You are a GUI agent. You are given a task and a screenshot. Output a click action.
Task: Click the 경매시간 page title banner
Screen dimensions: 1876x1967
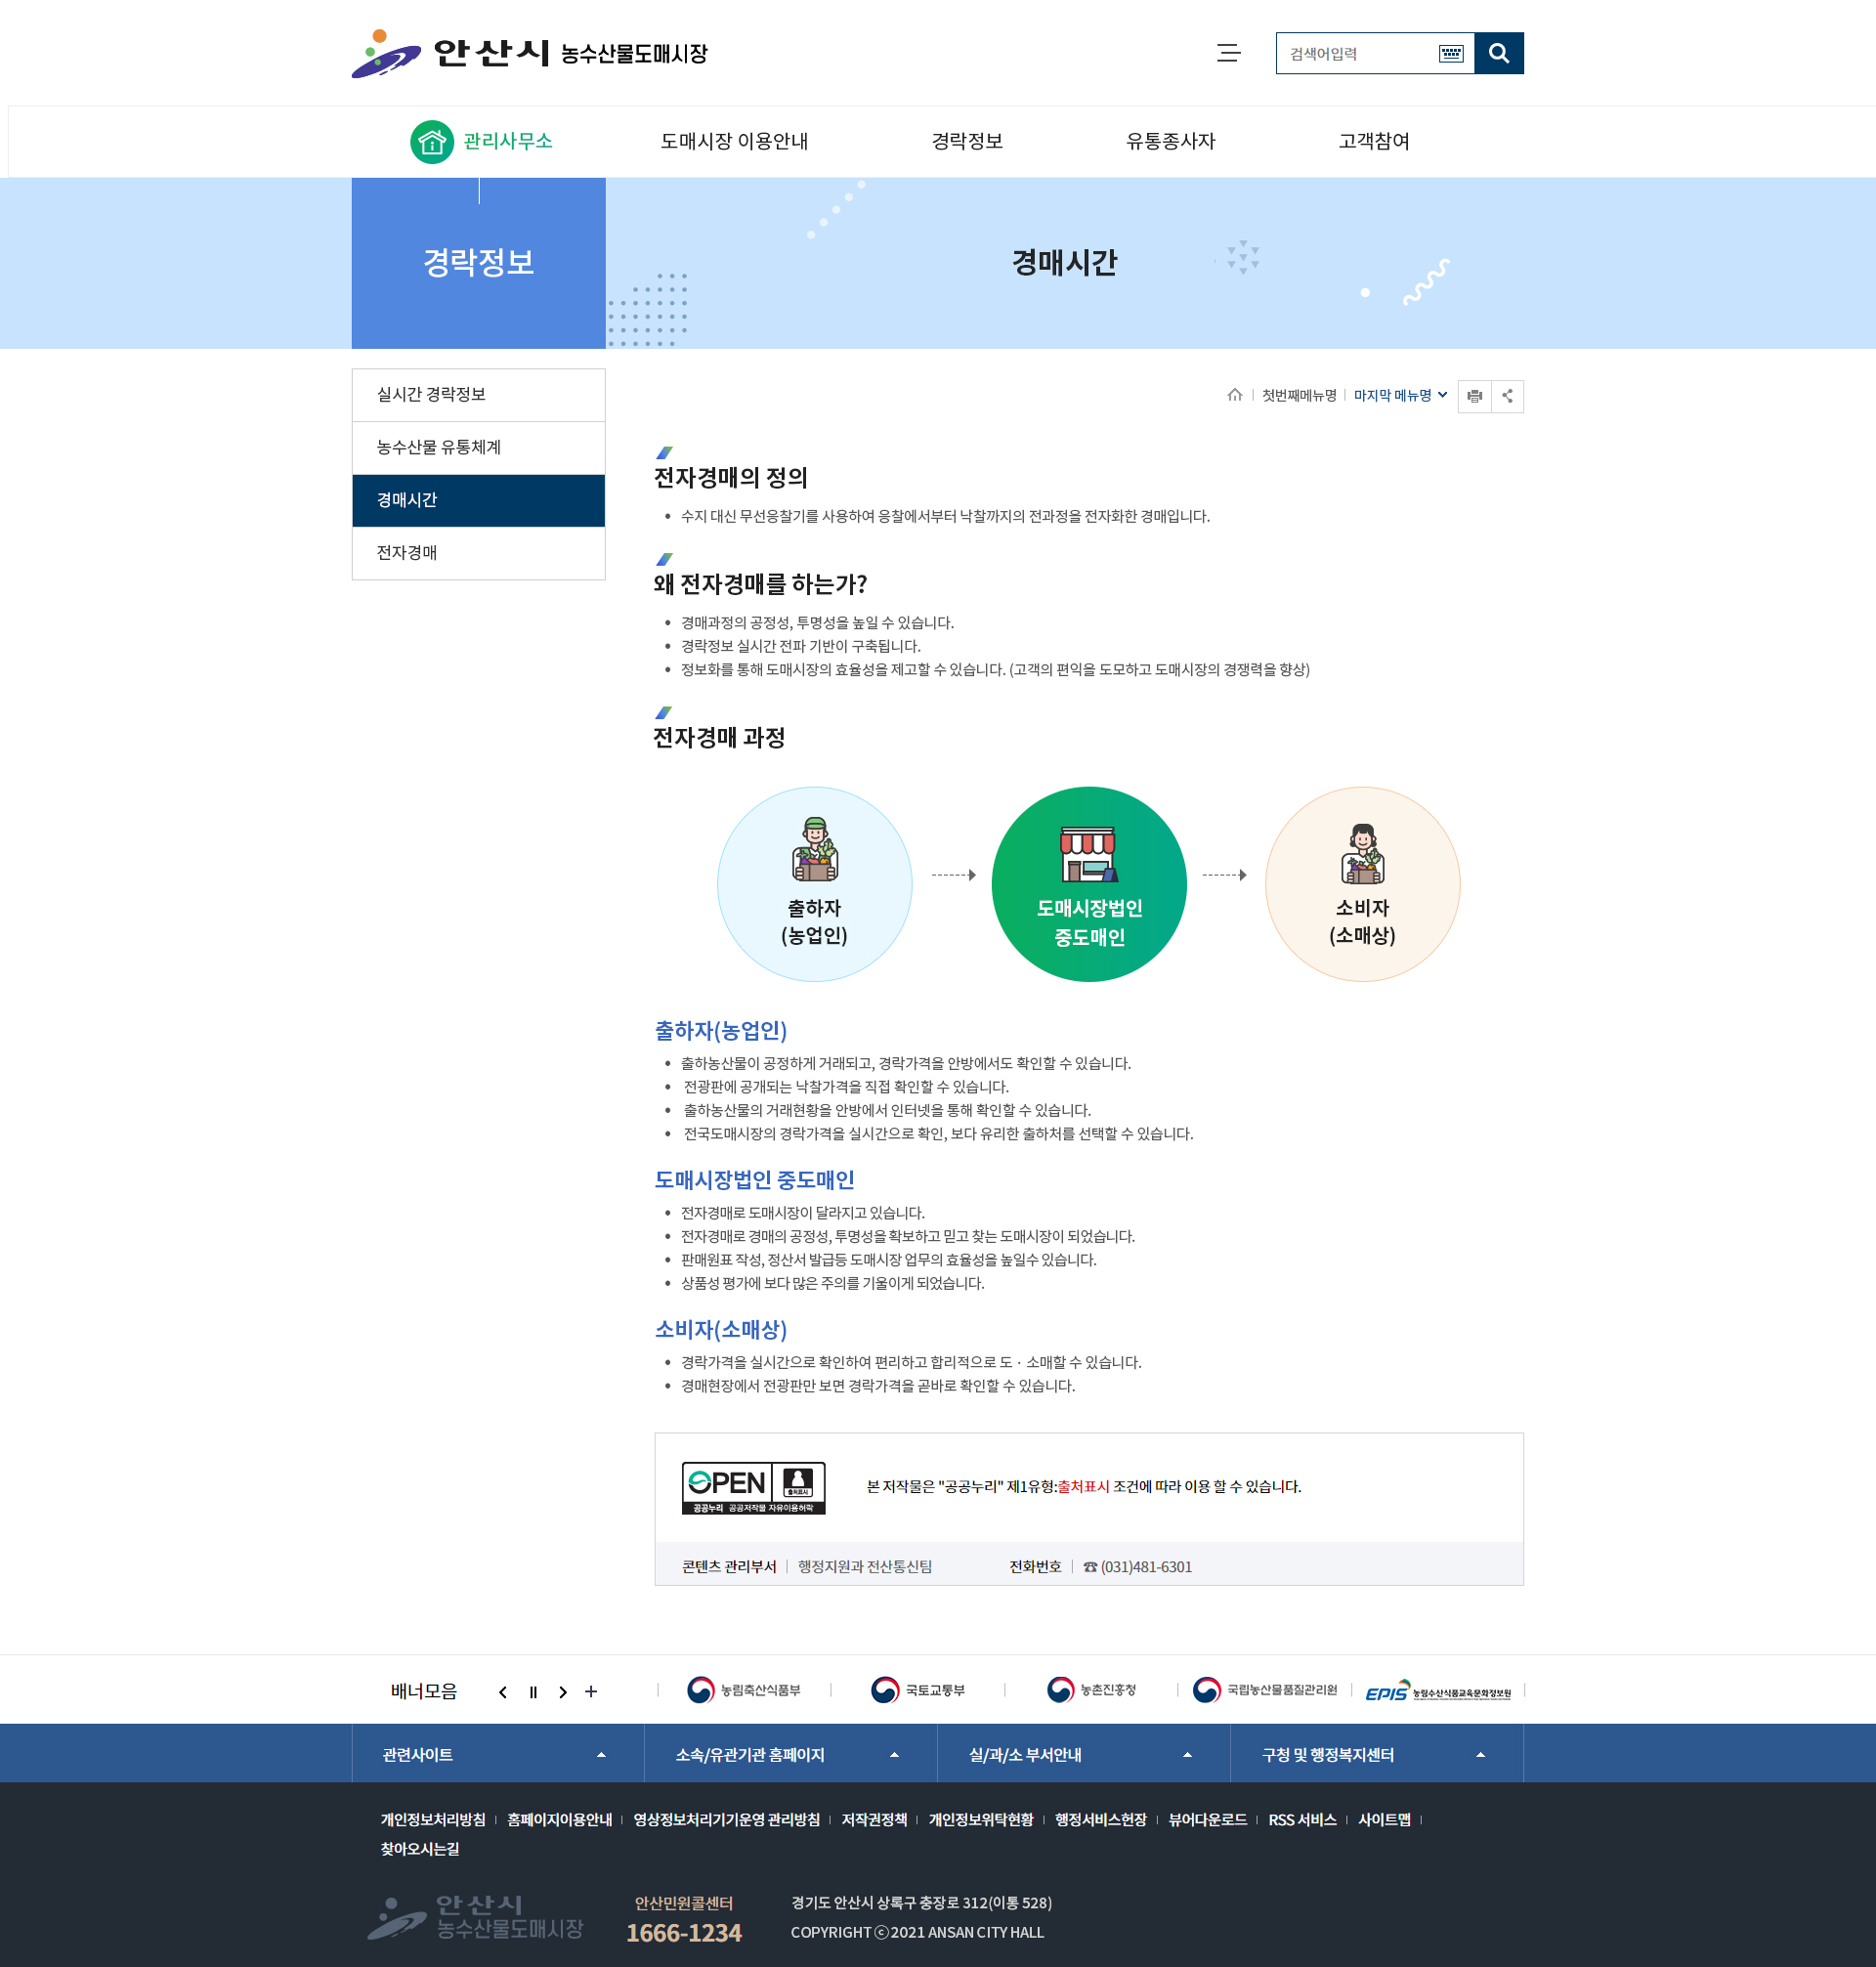click(x=1064, y=263)
